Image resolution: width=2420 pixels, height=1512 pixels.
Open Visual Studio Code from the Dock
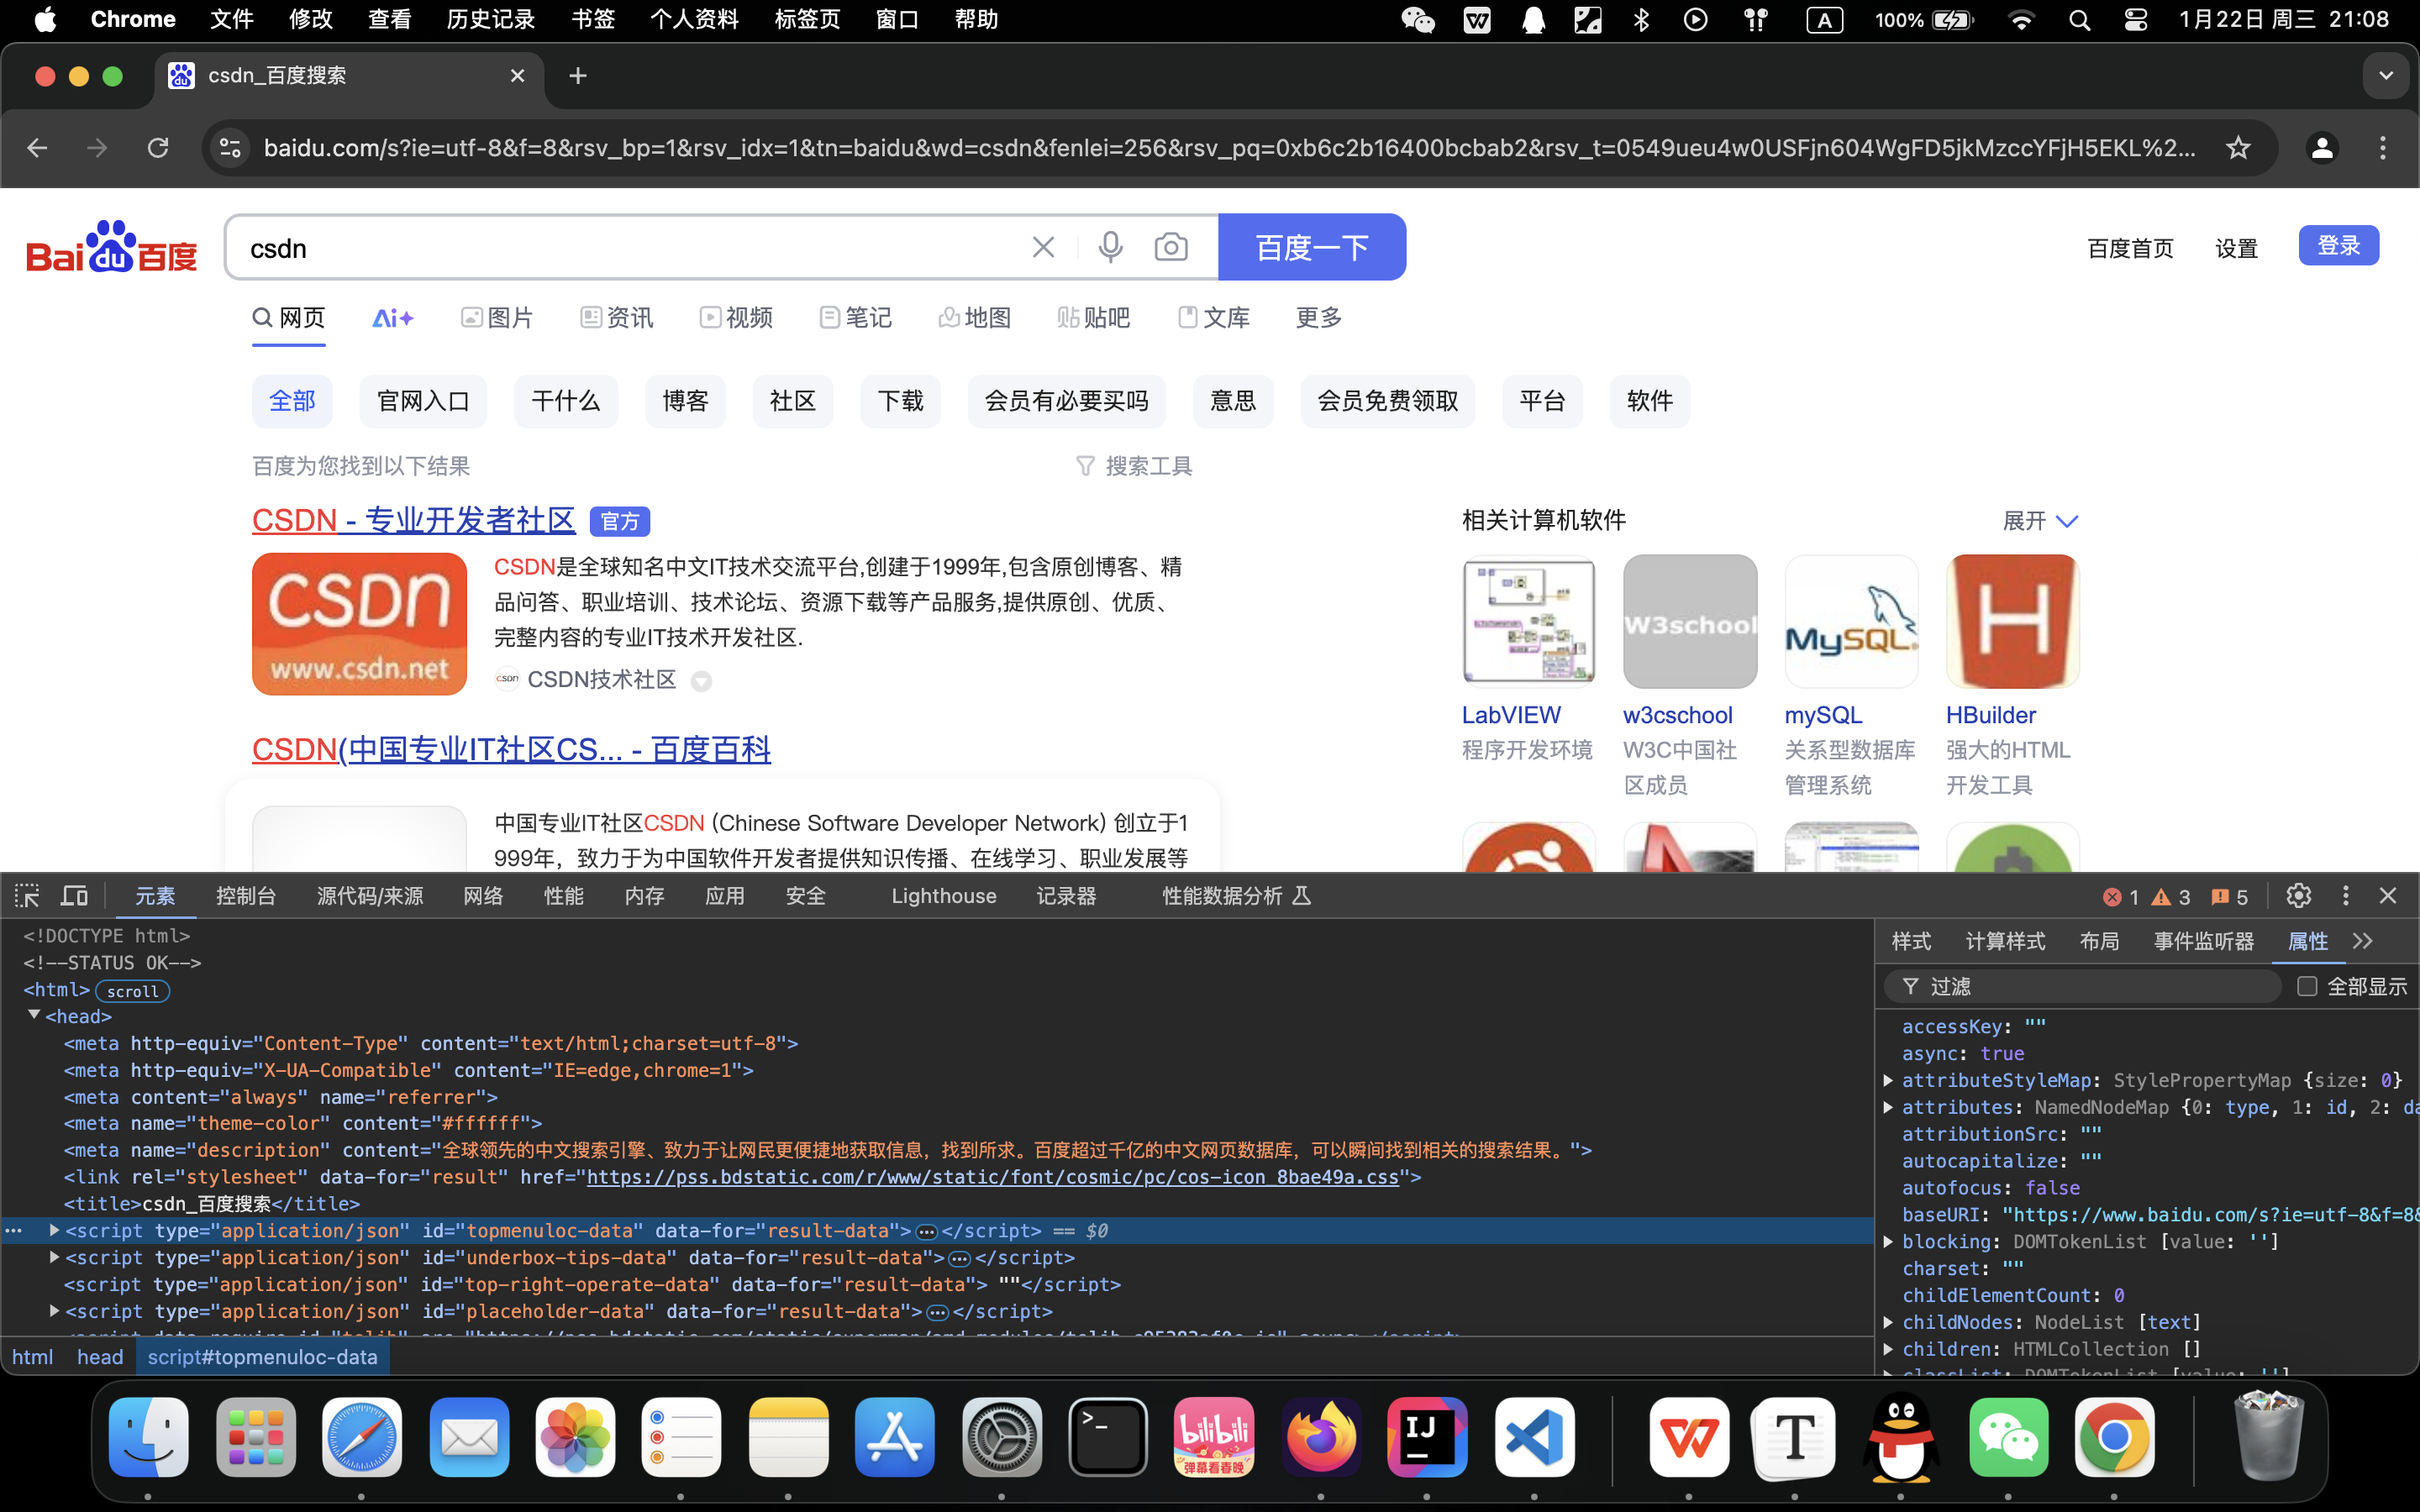click(1534, 1437)
